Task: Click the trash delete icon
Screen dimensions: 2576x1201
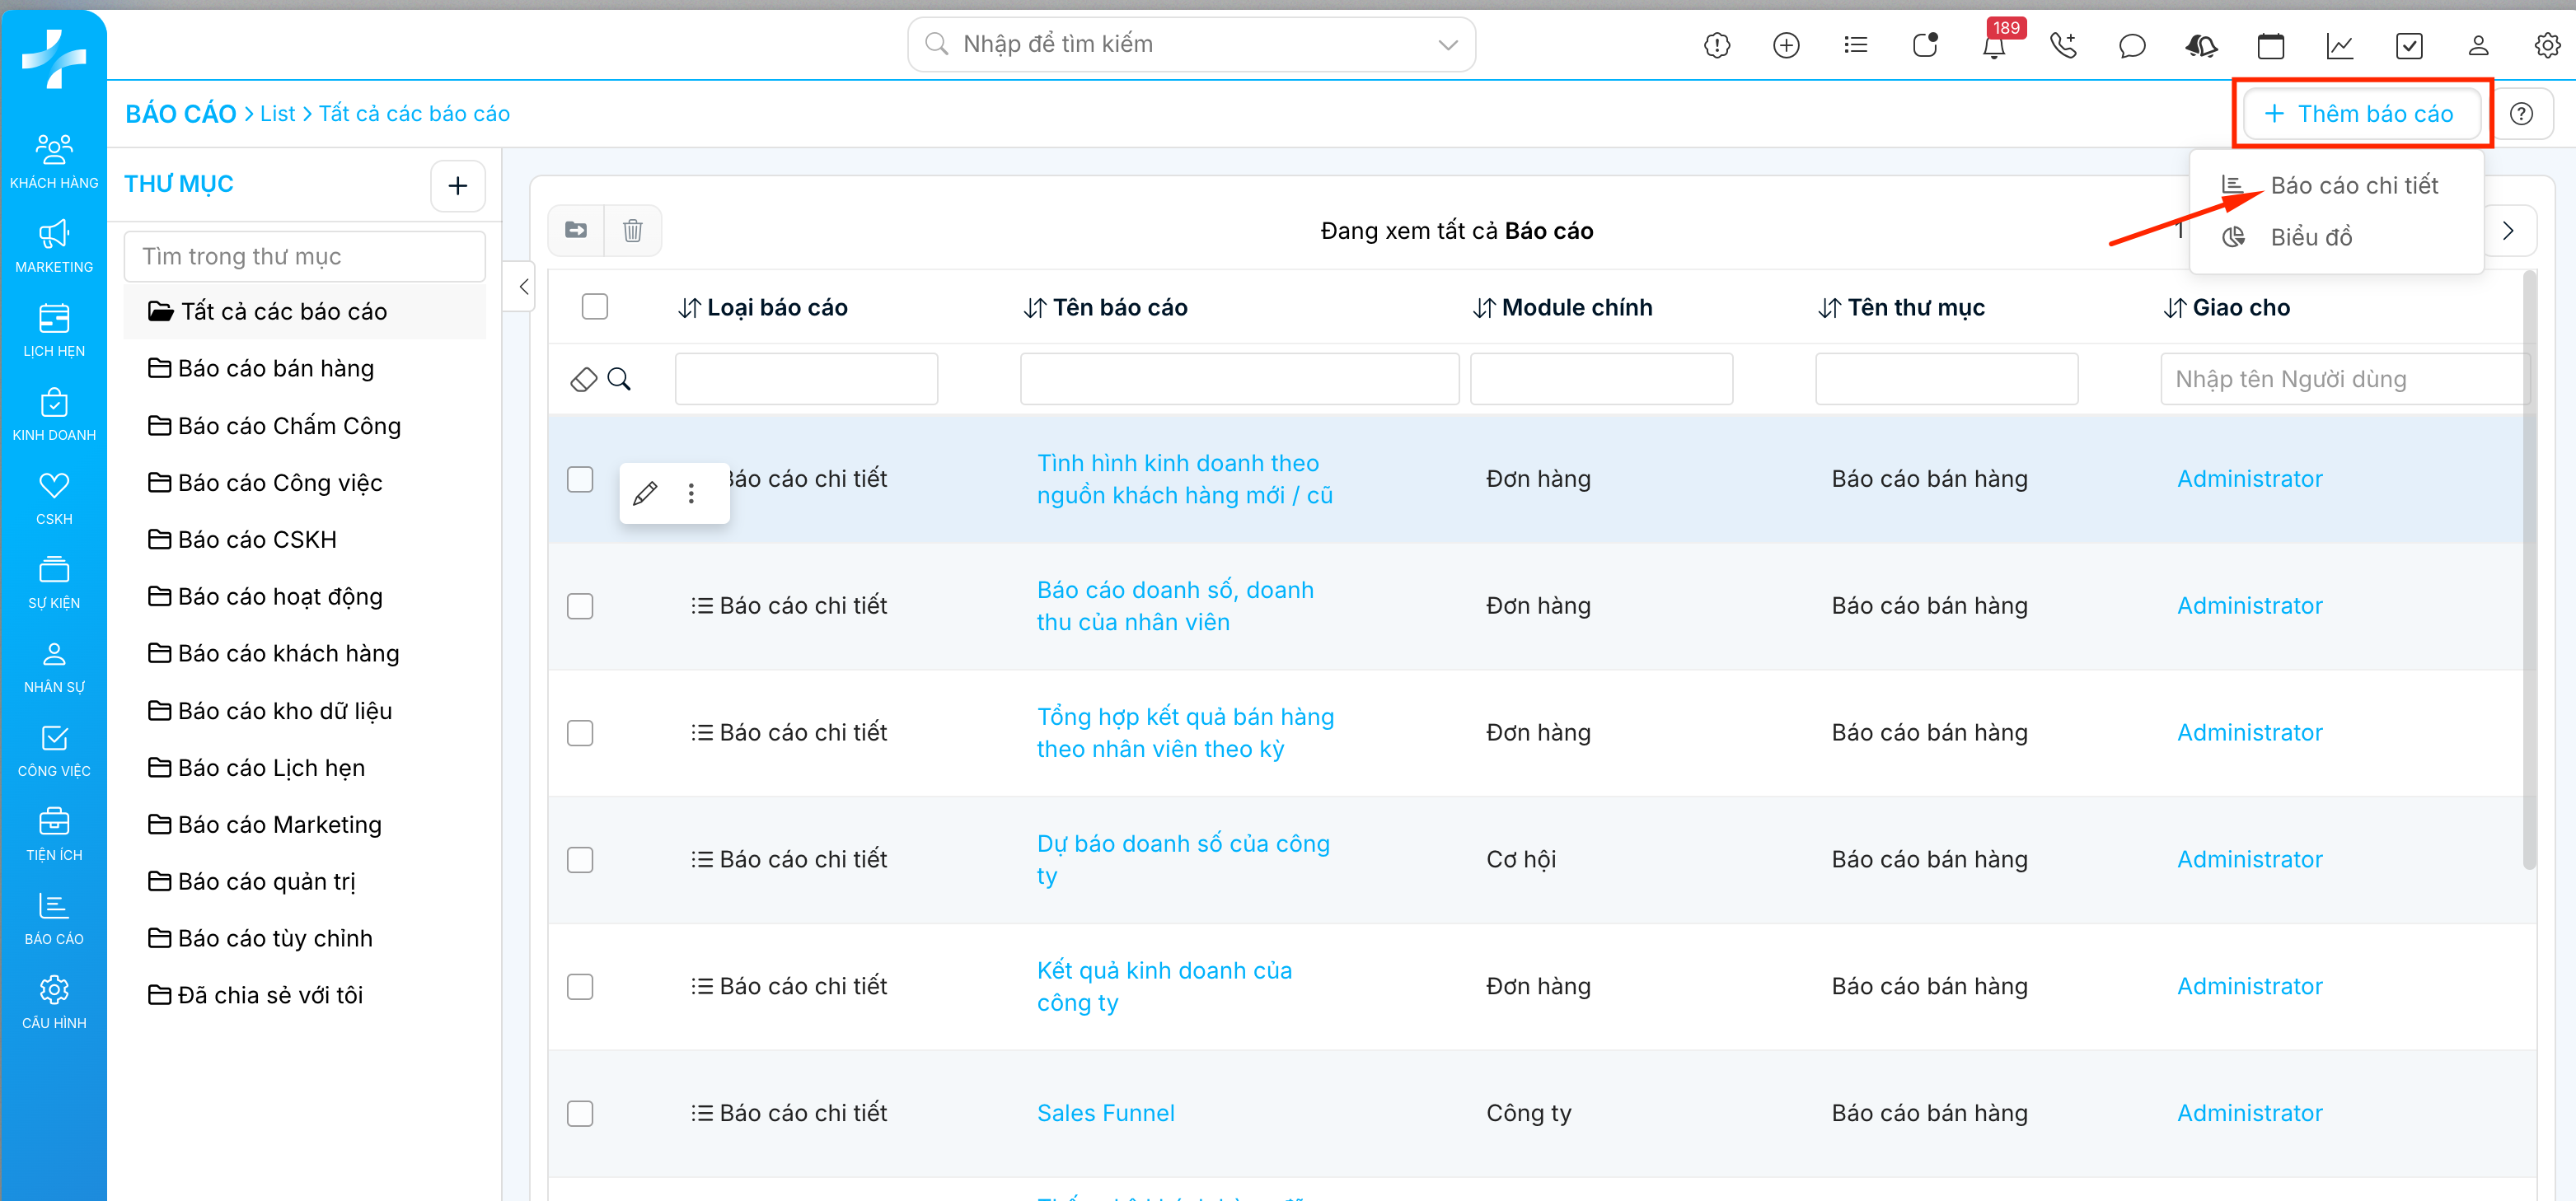Action: pos(632,231)
